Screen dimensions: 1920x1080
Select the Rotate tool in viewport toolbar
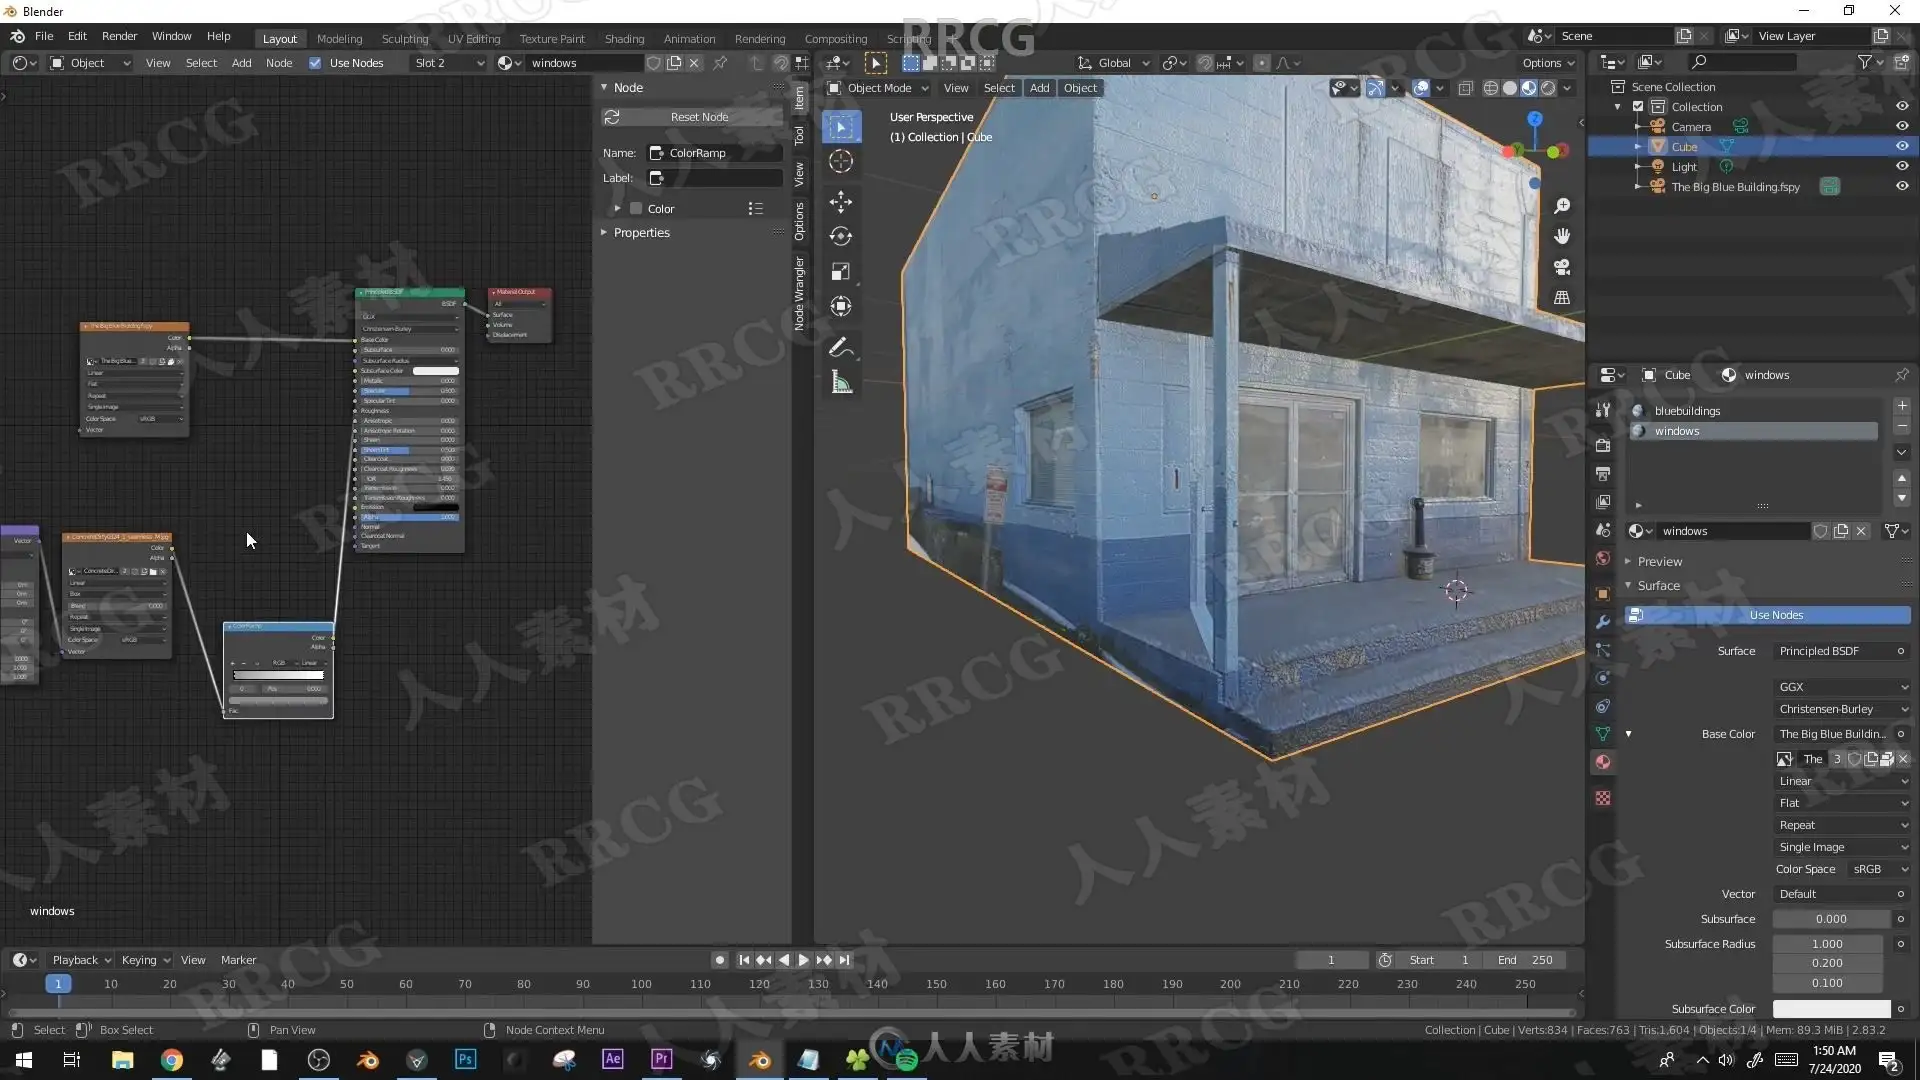[x=841, y=237]
